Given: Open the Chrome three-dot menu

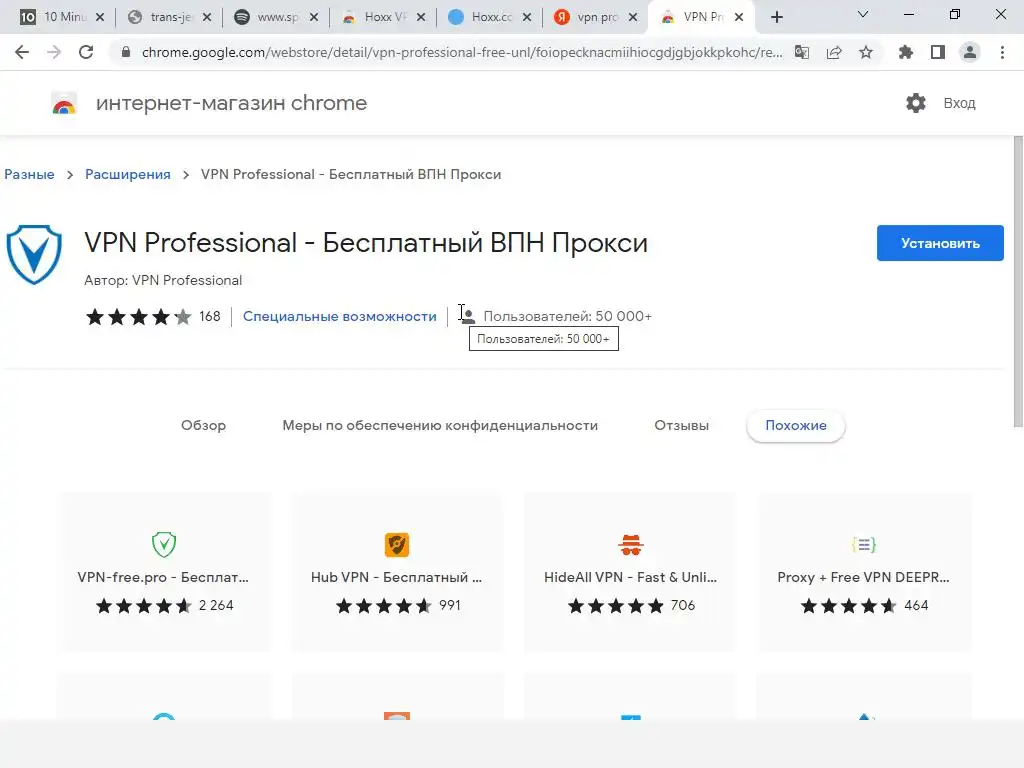Looking at the screenshot, I should 1002,52.
